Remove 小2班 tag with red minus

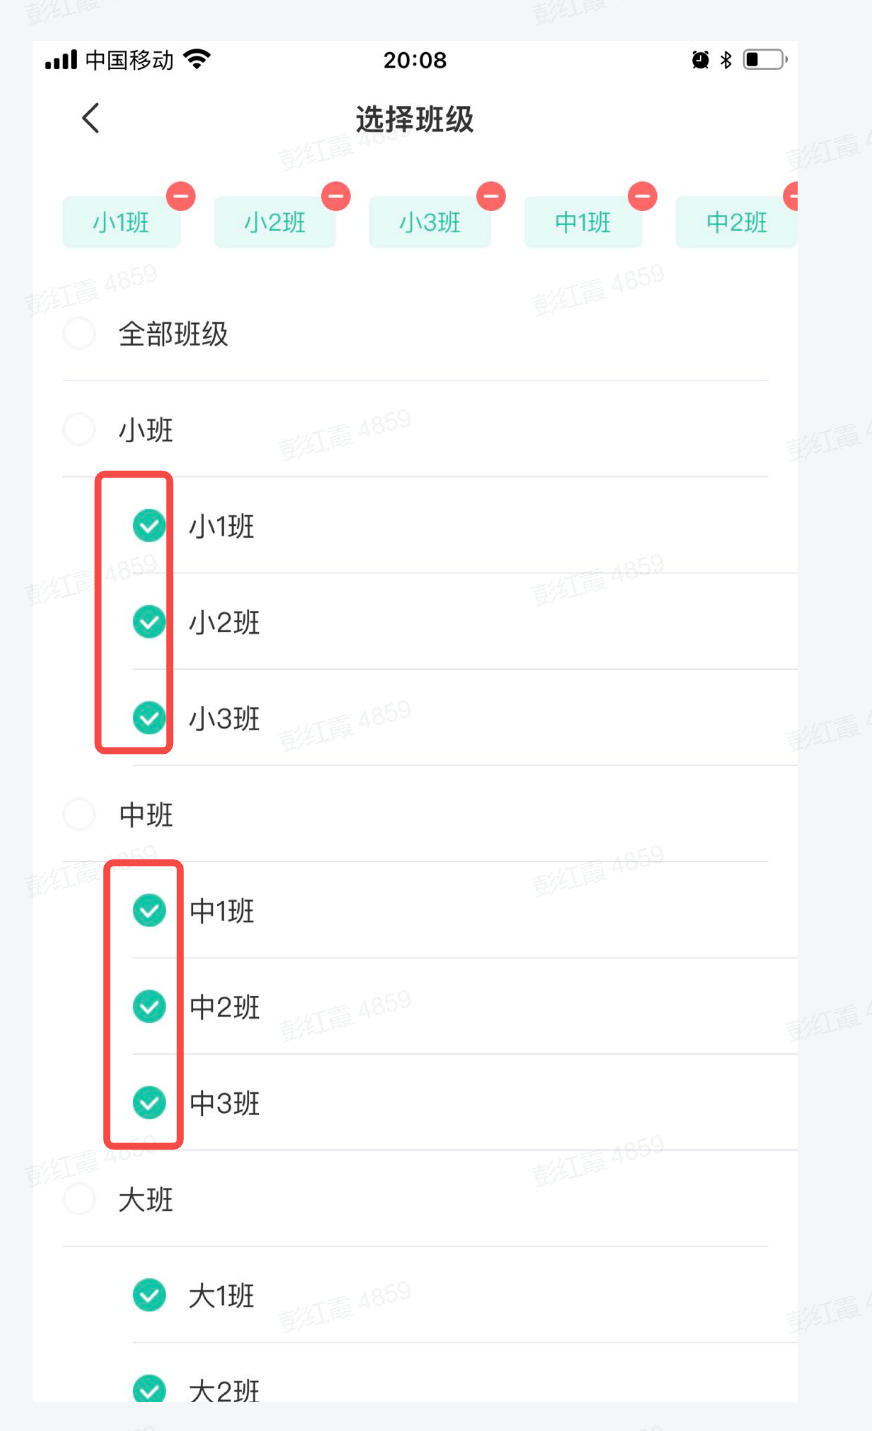coord(336,196)
